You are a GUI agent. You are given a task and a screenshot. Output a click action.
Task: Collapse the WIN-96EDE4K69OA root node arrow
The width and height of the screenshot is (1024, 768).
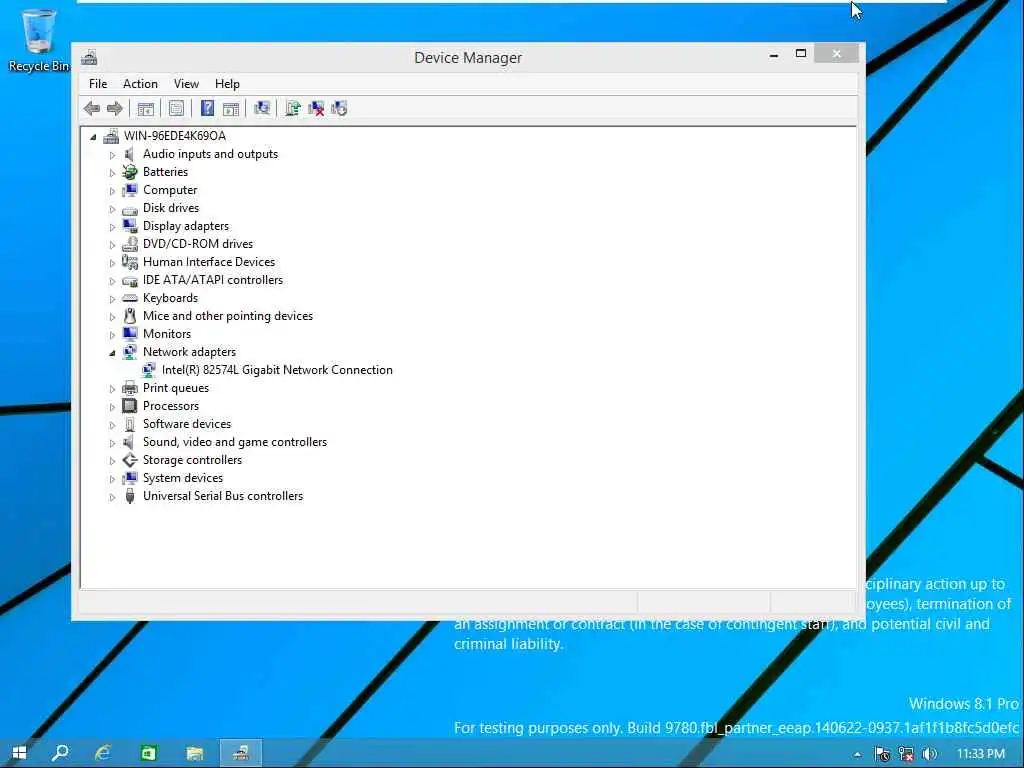pos(93,137)
